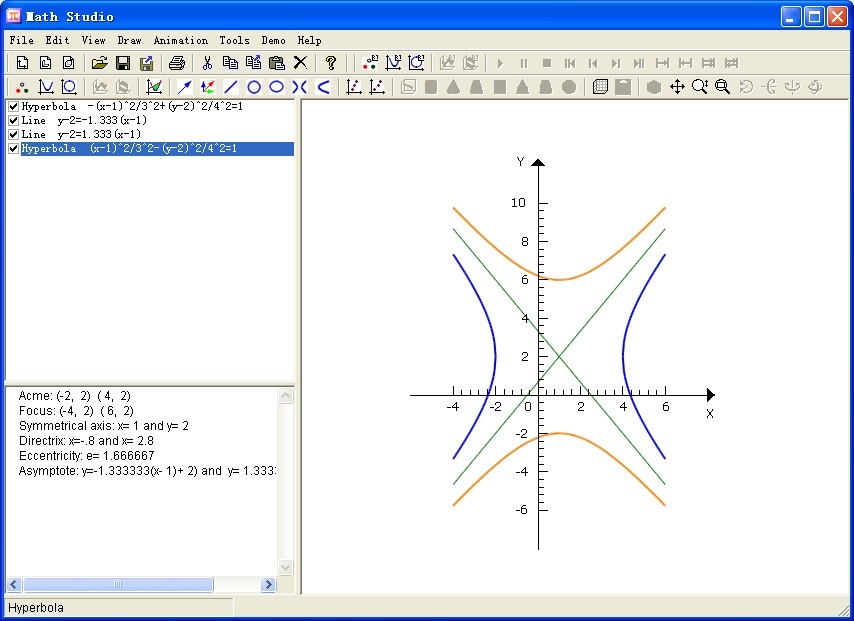Viewport: 854px width, 621px height.
Task: Click the Save floppy disk icon
Action: 123,63
